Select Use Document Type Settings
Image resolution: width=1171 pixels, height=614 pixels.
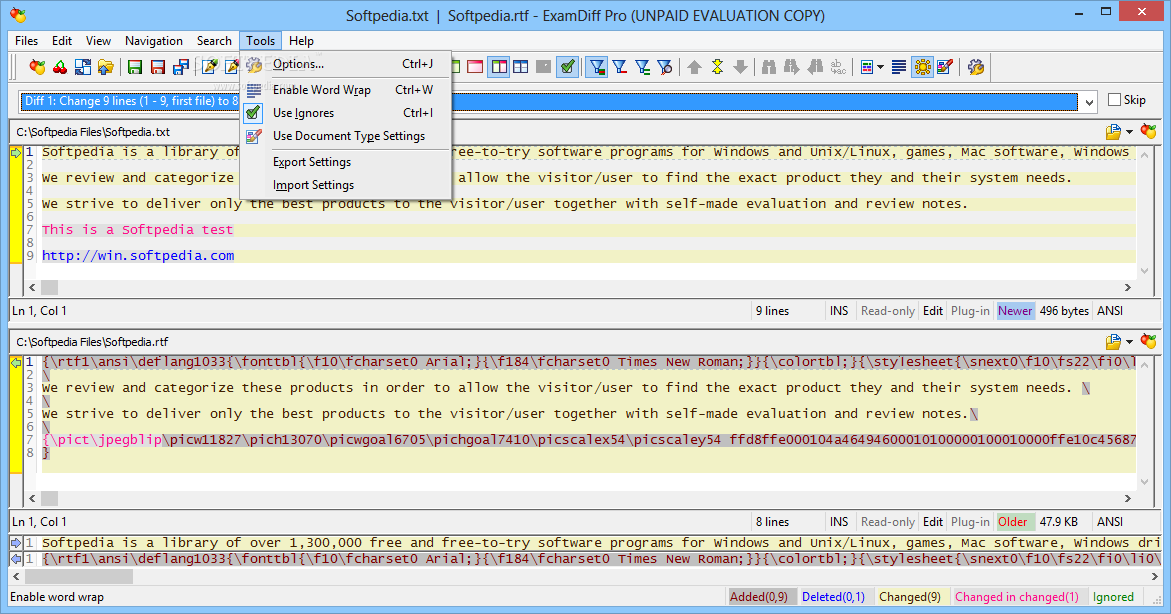[x=346, y=136]
